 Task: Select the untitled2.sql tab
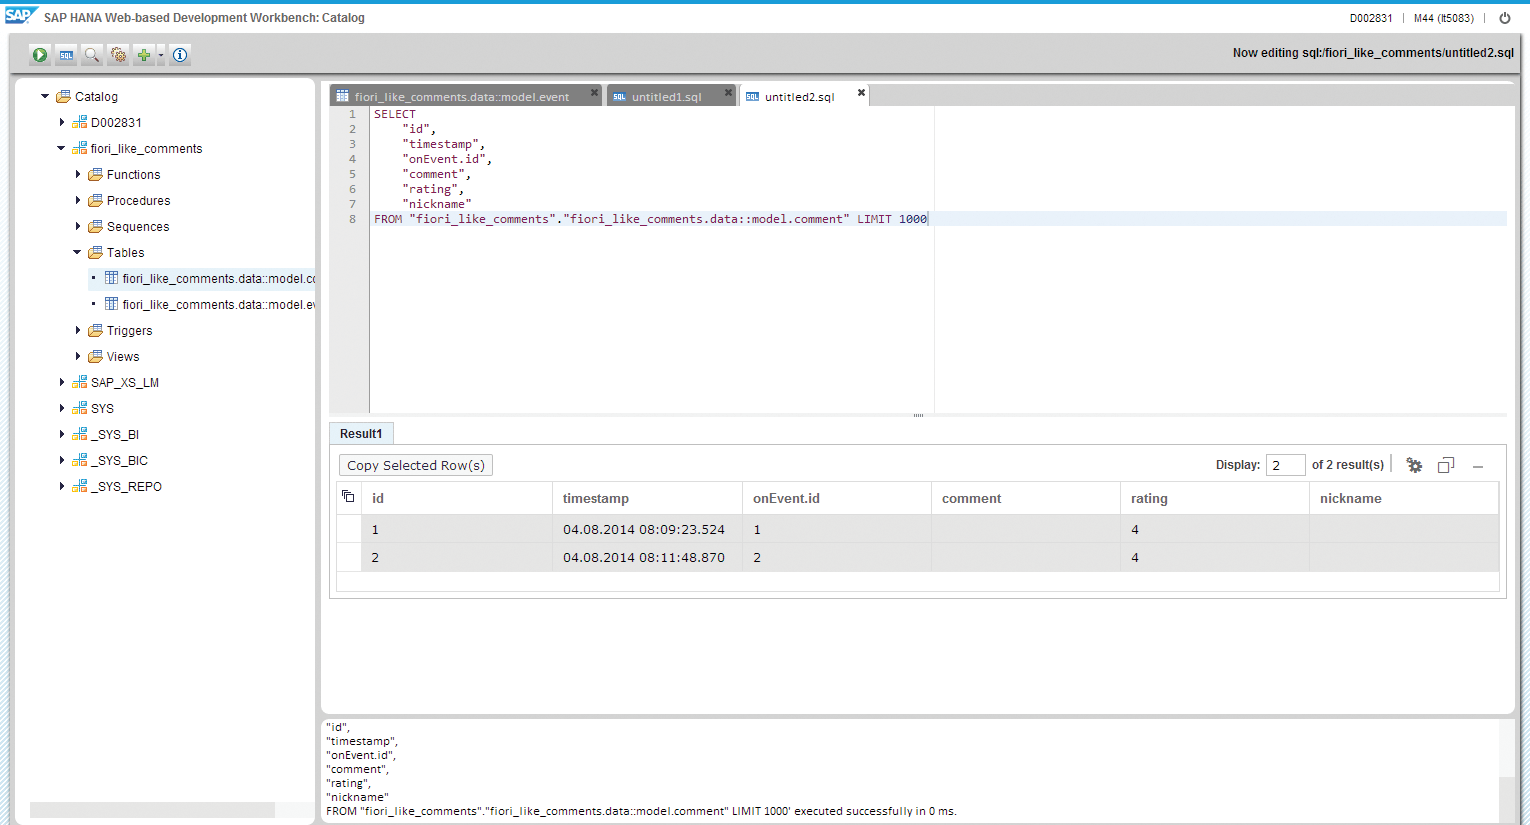[x=799, y=97]
